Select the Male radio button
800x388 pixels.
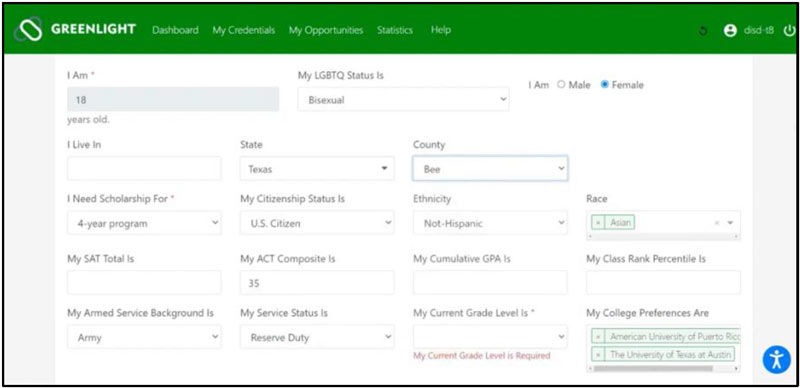pyautogui.click(x=561, y=85)
